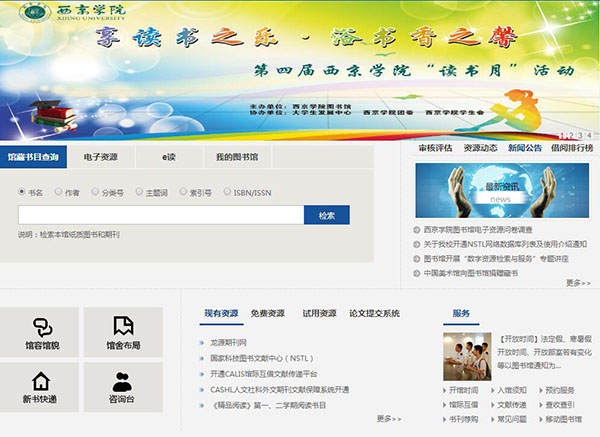Open the 借阅排行榜 tab
Viewport: 600px width, 437px height.
572,148
